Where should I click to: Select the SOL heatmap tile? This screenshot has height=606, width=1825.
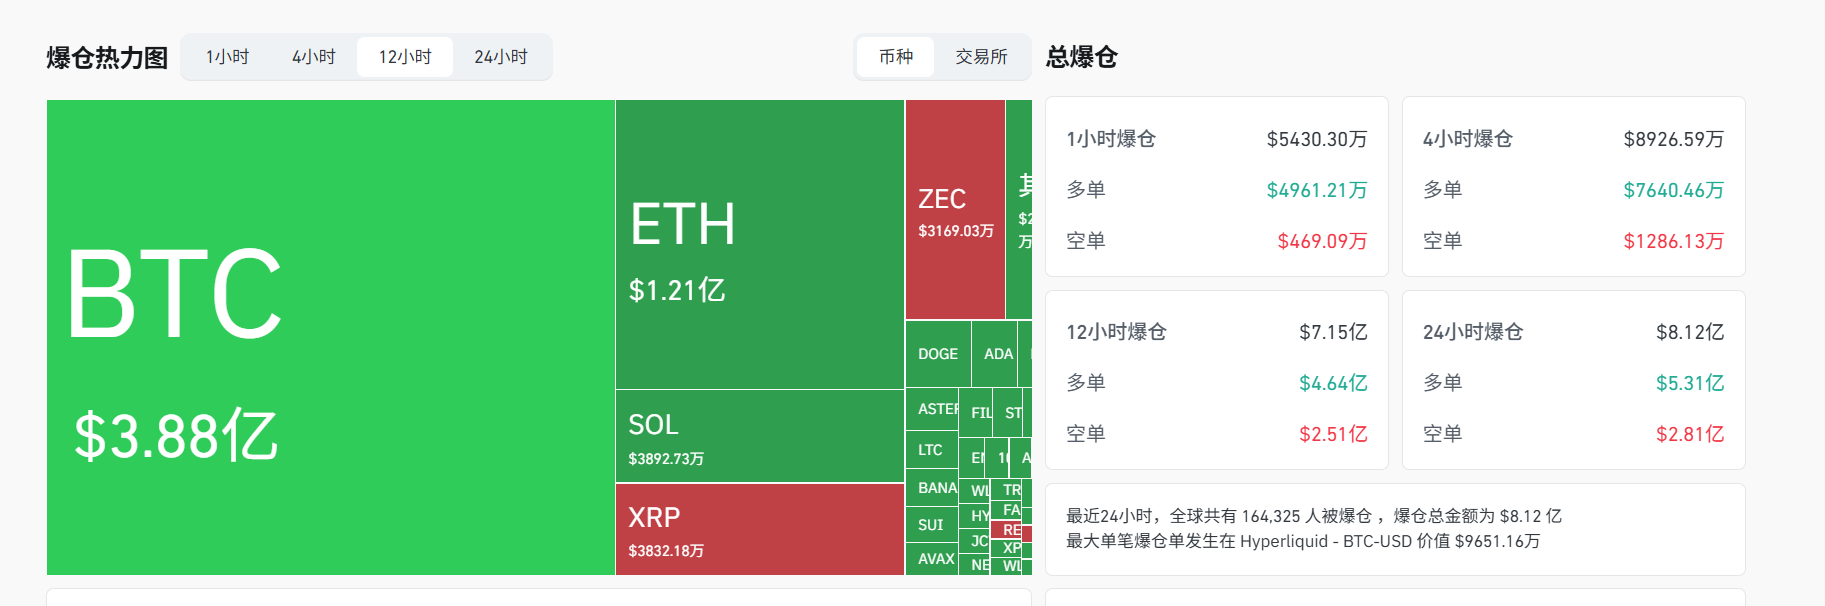759,436
